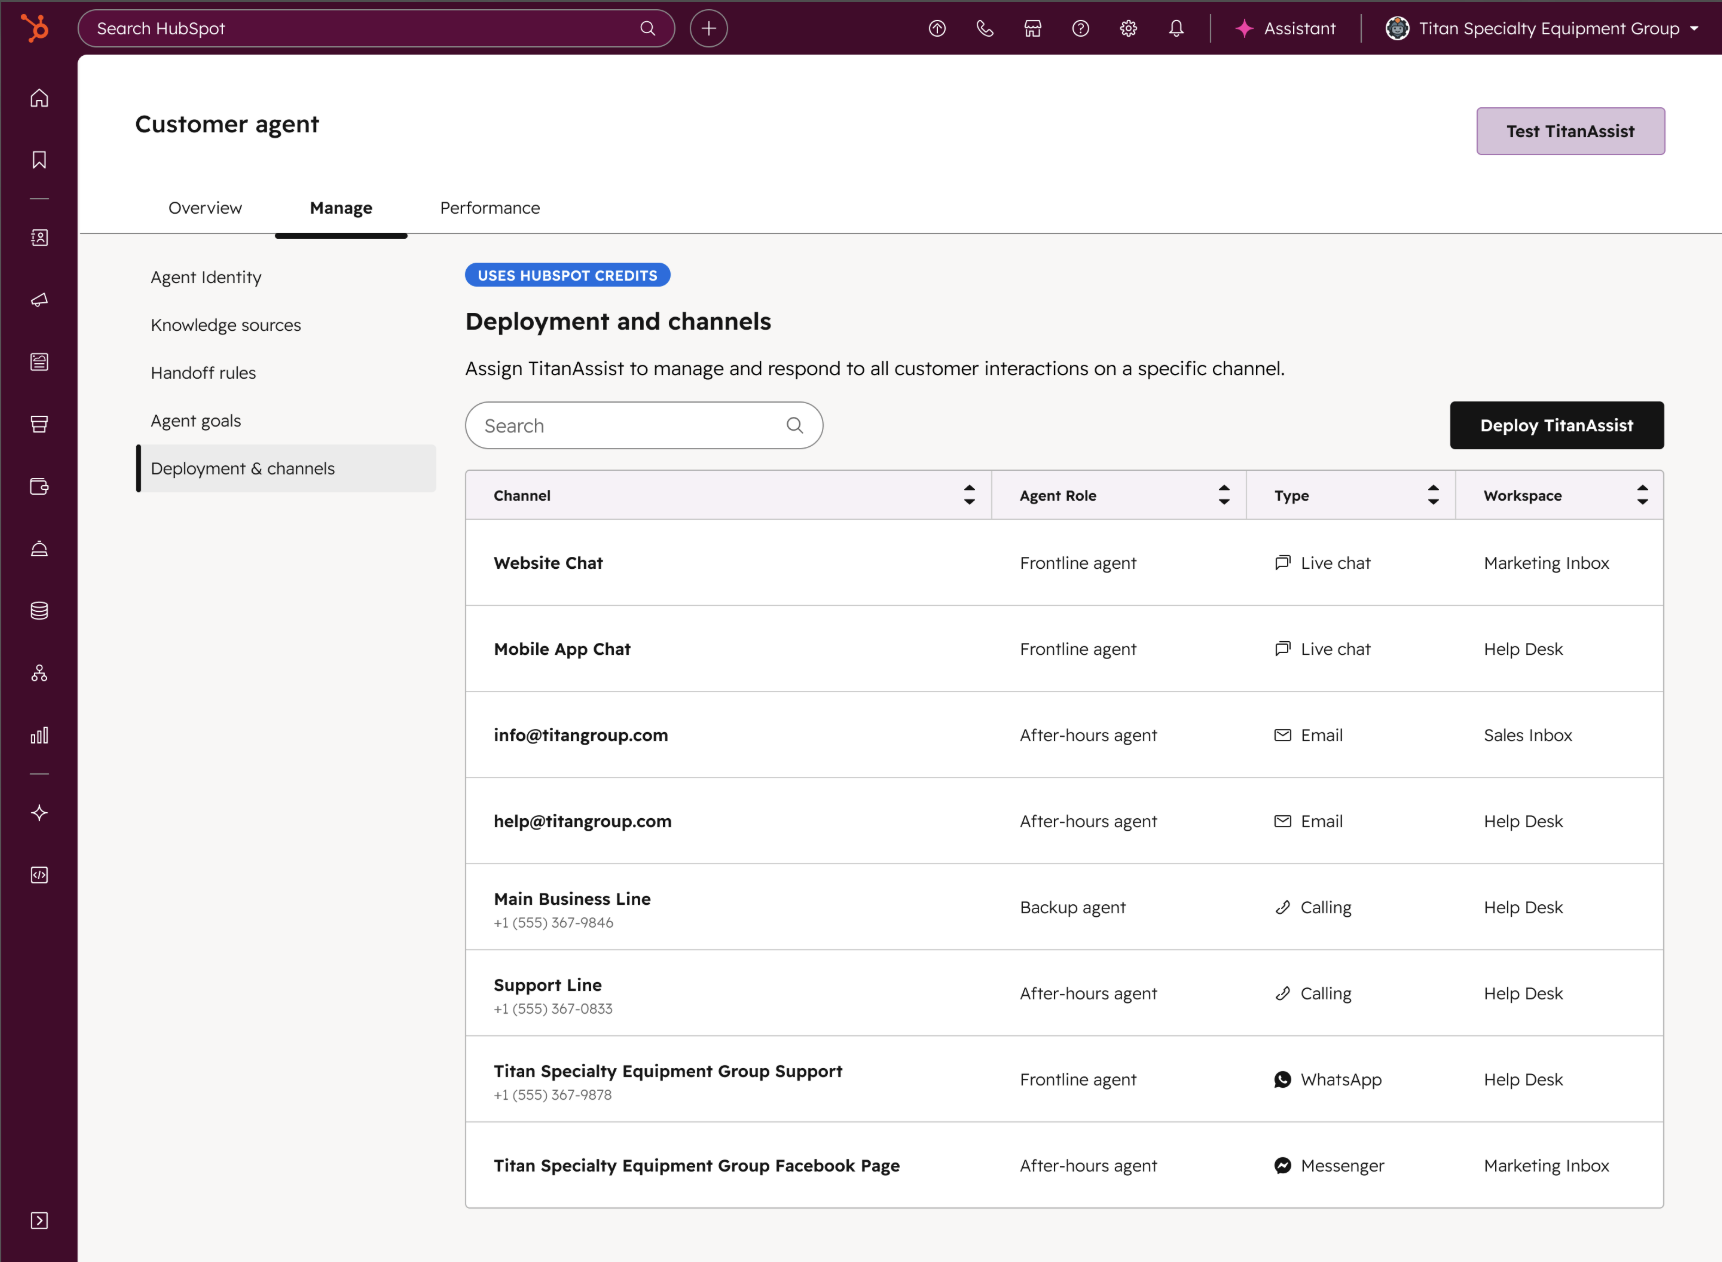Screen dimensions: 1722x1262
Task: Open the Automation workflows icon
Action: point(39,673)
